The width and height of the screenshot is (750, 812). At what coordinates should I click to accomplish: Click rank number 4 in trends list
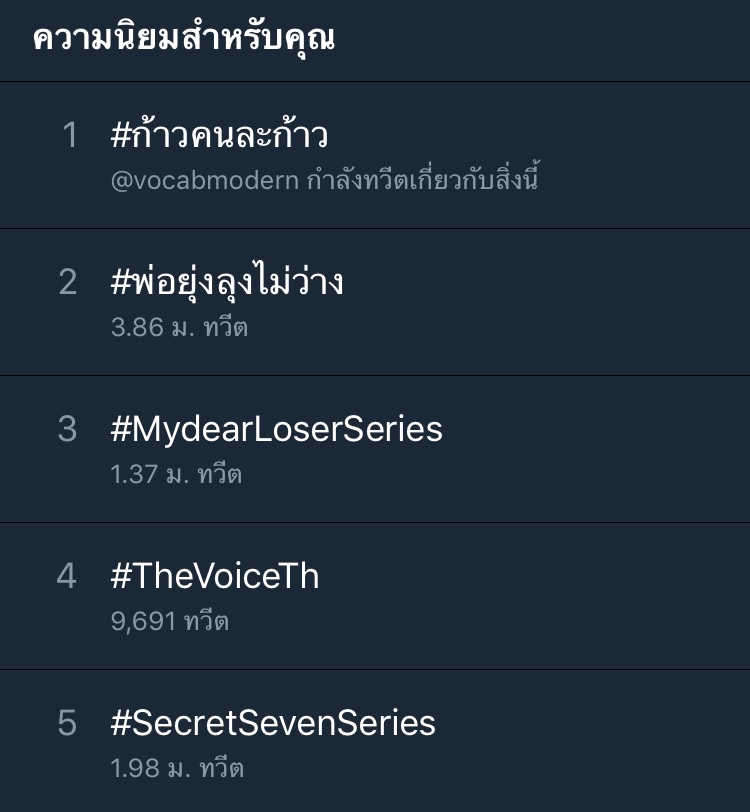(67, 576)
